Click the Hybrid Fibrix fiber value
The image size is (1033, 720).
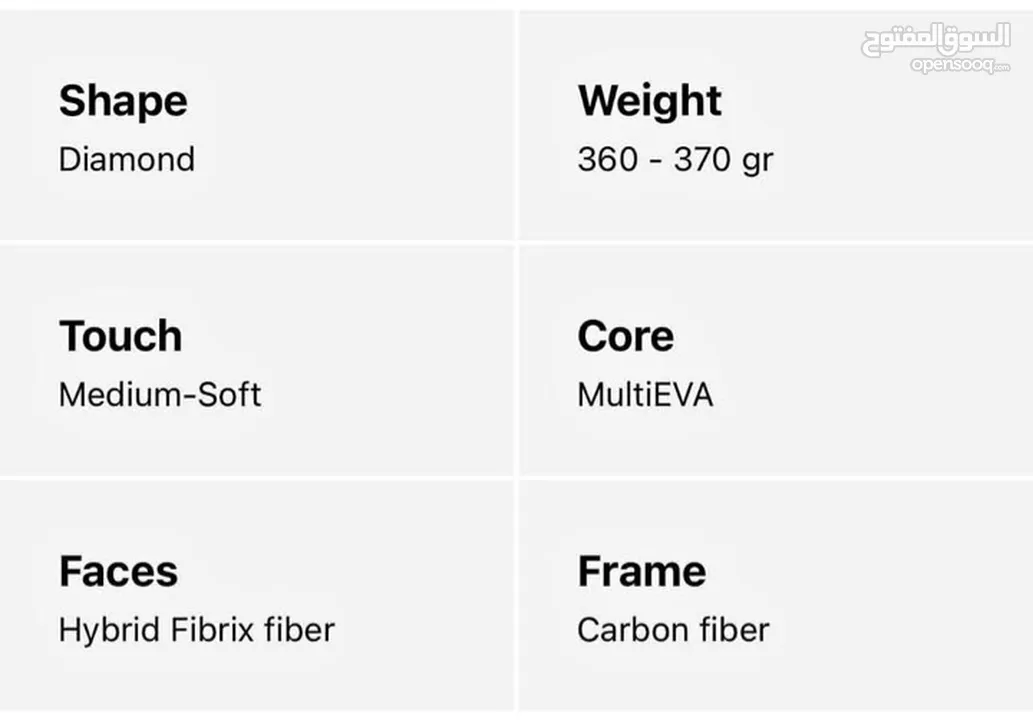pos(197,630)
